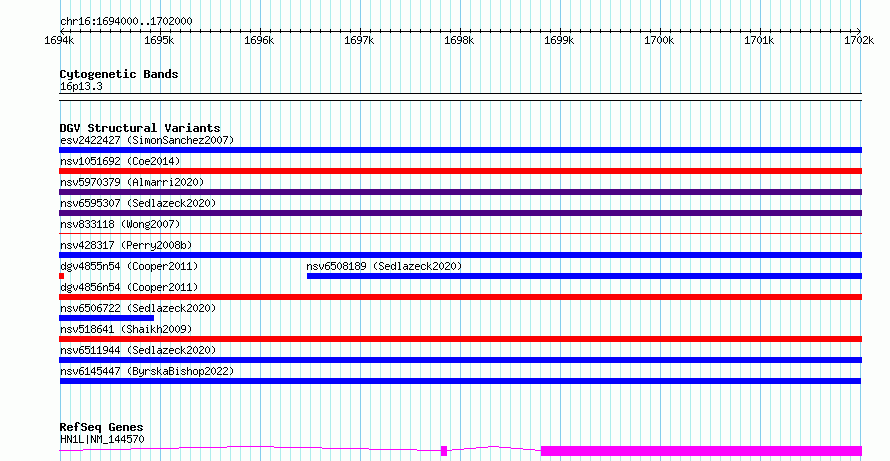Click the blue nsv428317 variant bar
Image resolution: width=890 pixels, height=461 pixels.
pos(460,255)
